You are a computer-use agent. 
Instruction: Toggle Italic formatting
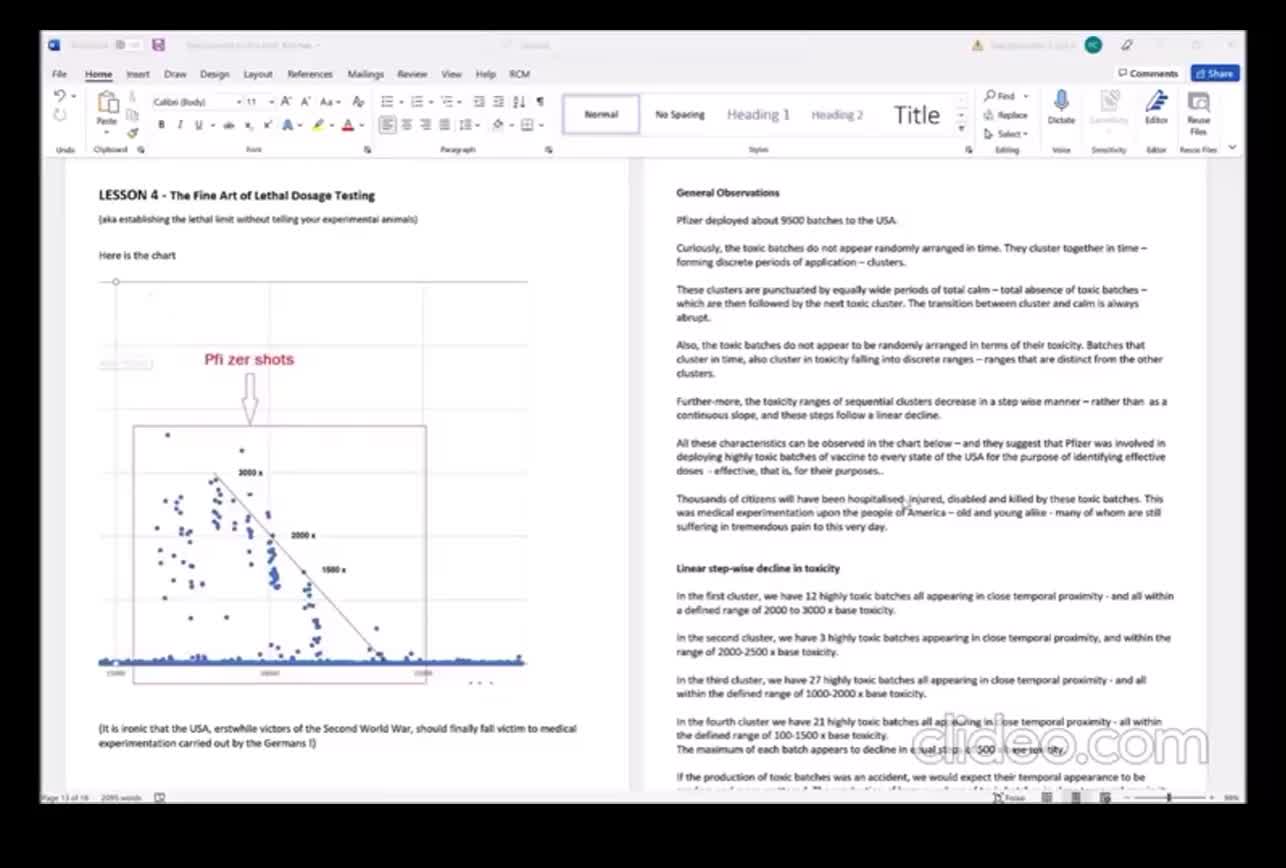(179, 125)
